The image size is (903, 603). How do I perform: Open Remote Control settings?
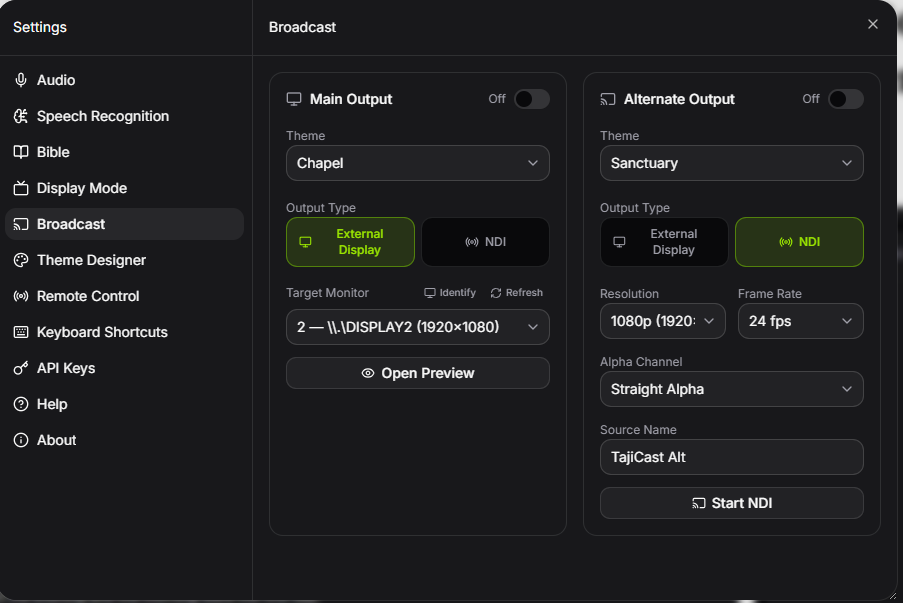point(124,296)
